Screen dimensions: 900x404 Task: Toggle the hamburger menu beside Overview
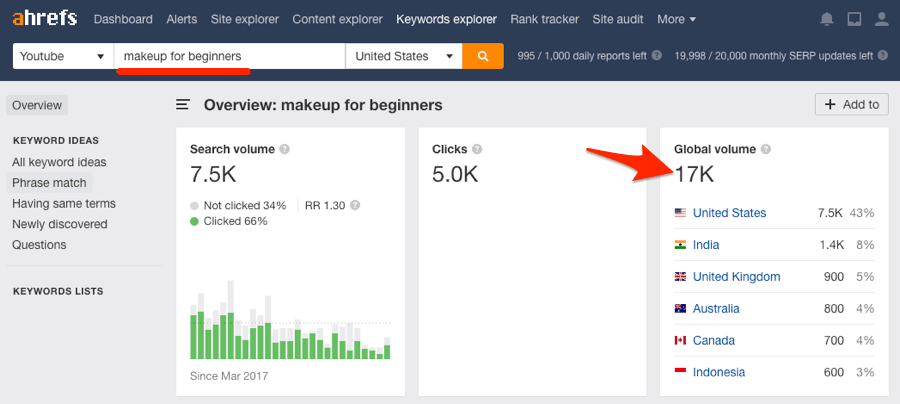point(183,105)
